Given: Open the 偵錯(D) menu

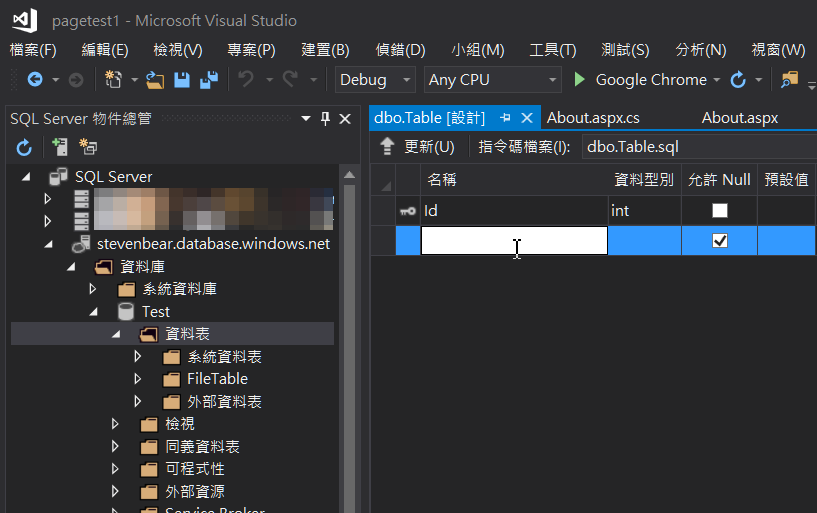Looking at the screenshot, I should coord(400,50).
